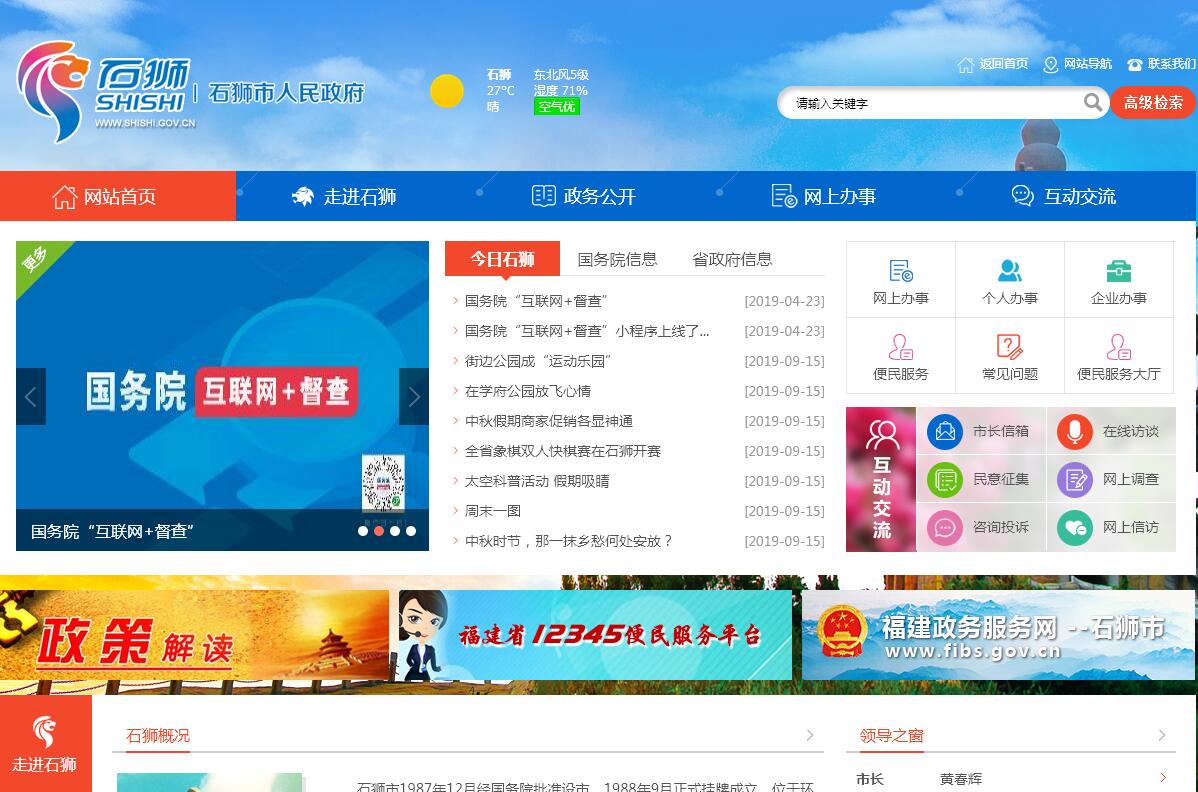
Task: Click the 常见问题 icon
Action: point(1010,347)
